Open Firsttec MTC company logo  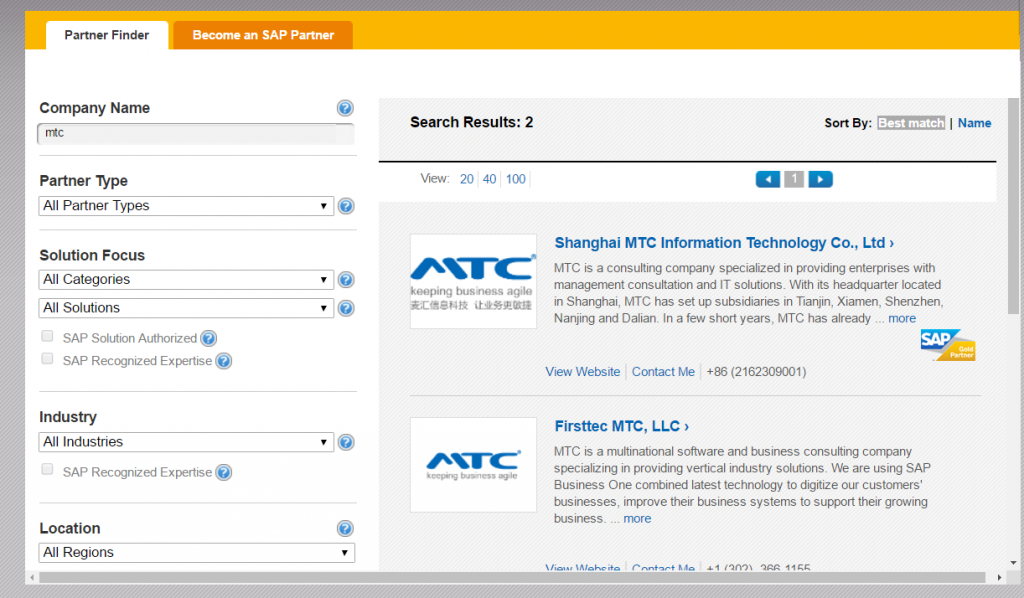tap(473, 465)
